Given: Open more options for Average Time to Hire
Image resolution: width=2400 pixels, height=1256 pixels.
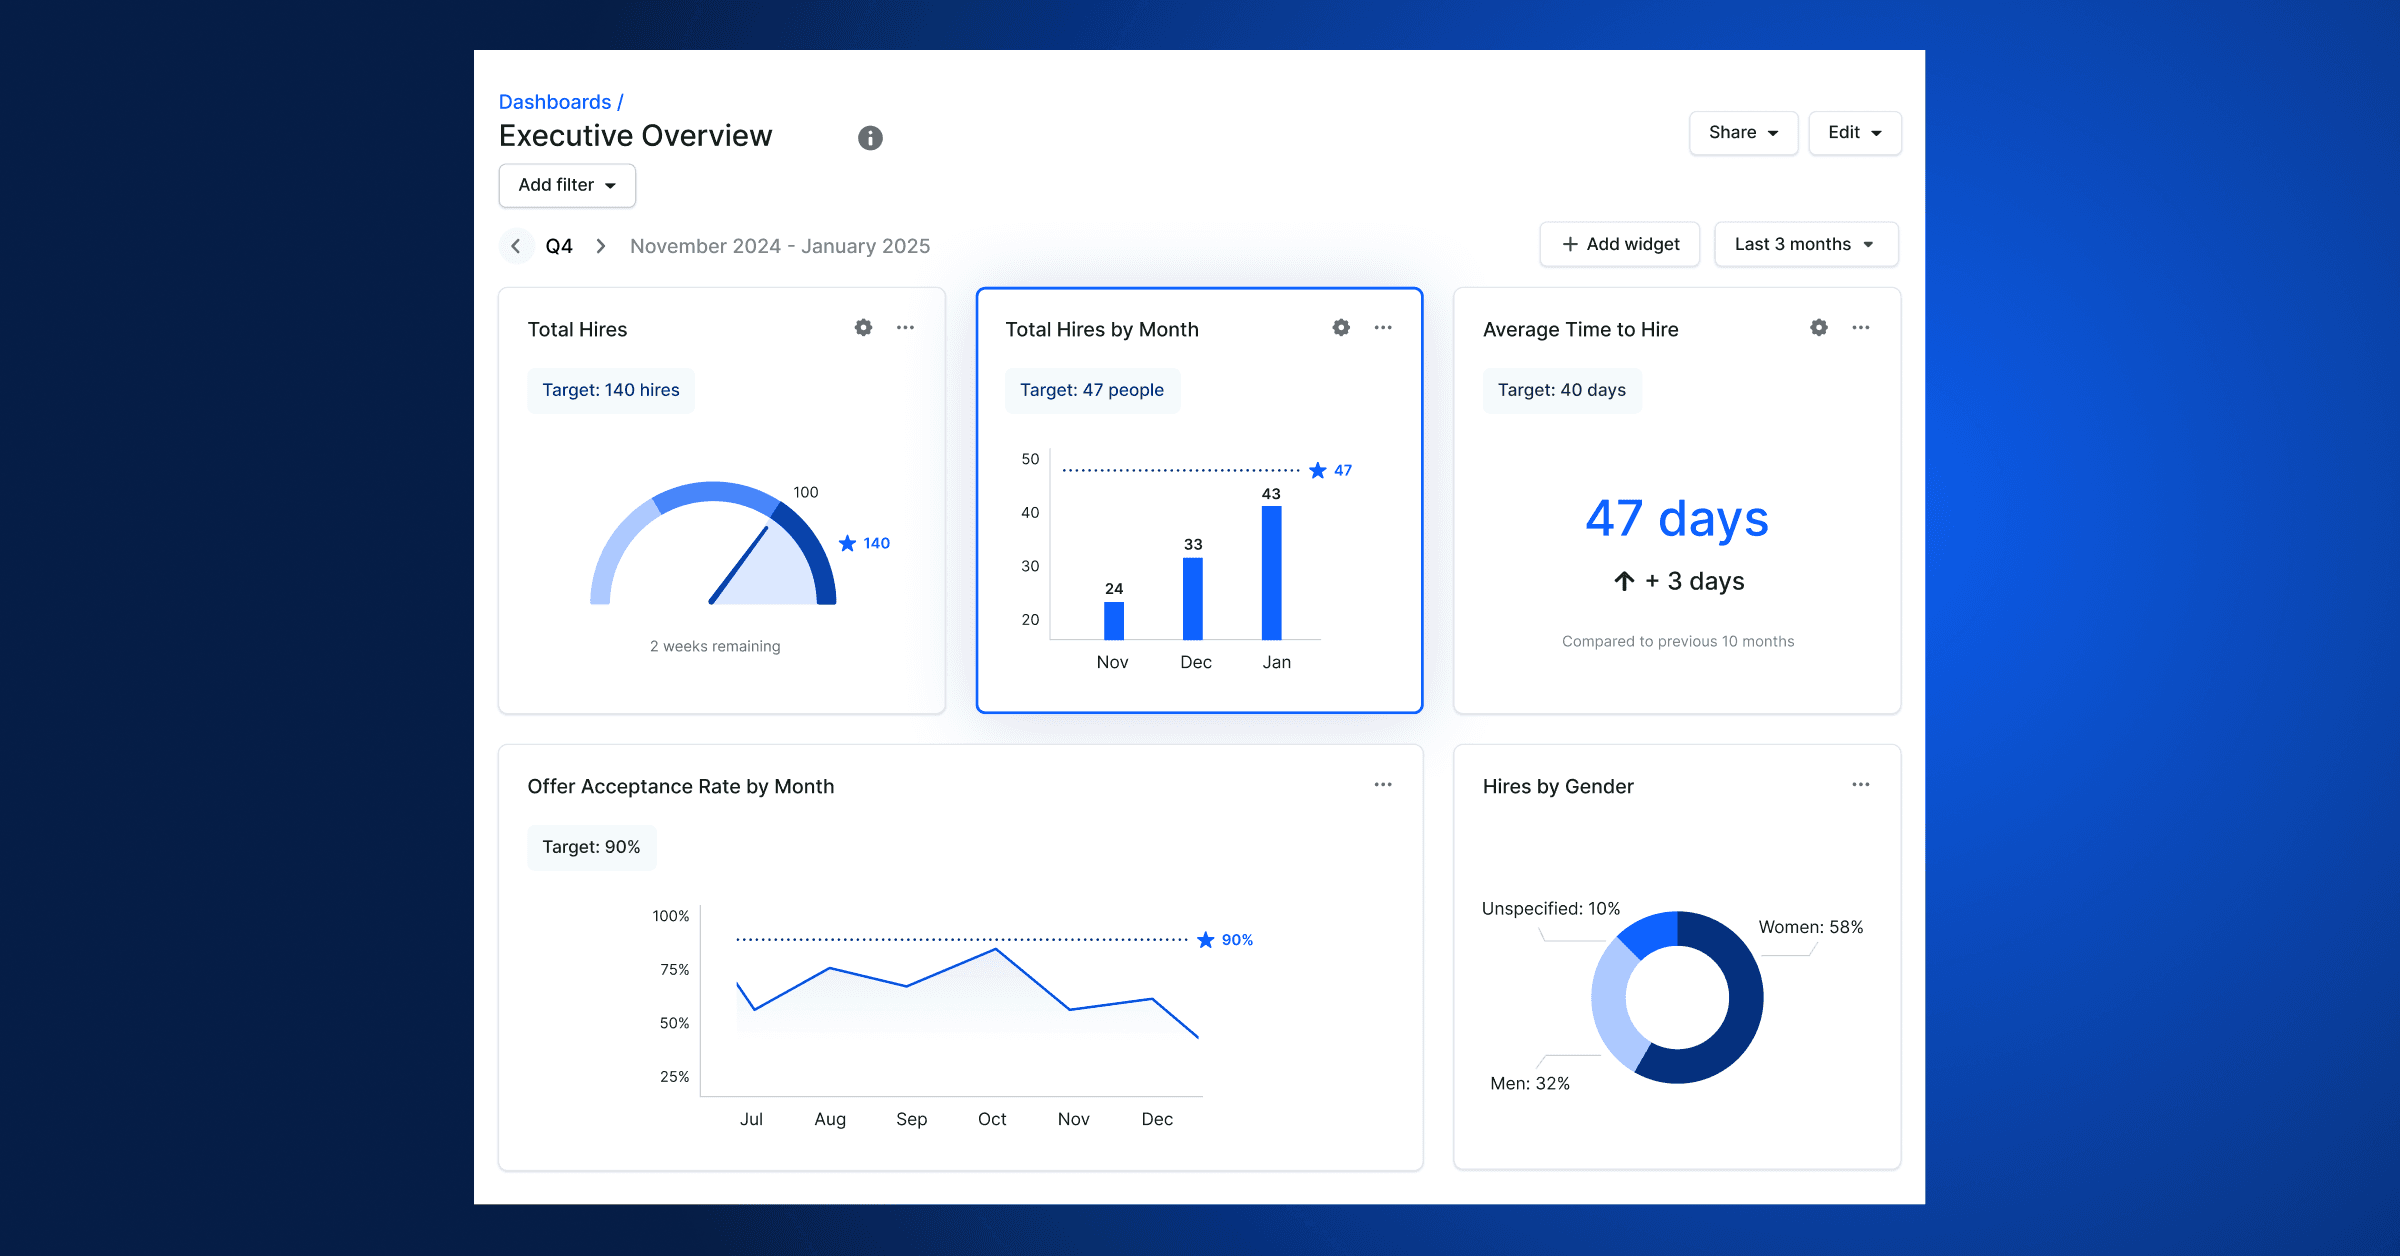Looking at the screenshot, I should [1861, 327].
